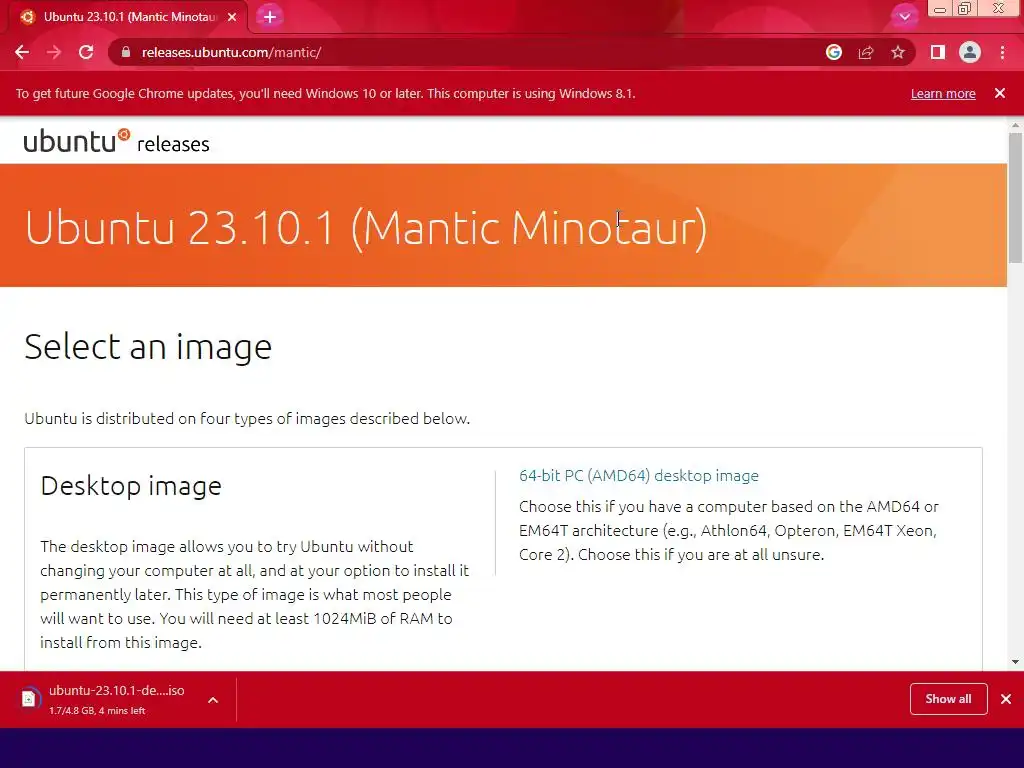Close the downloads bar
The height and width of the screenshot is (768, 1024).
coord(1006,699)
